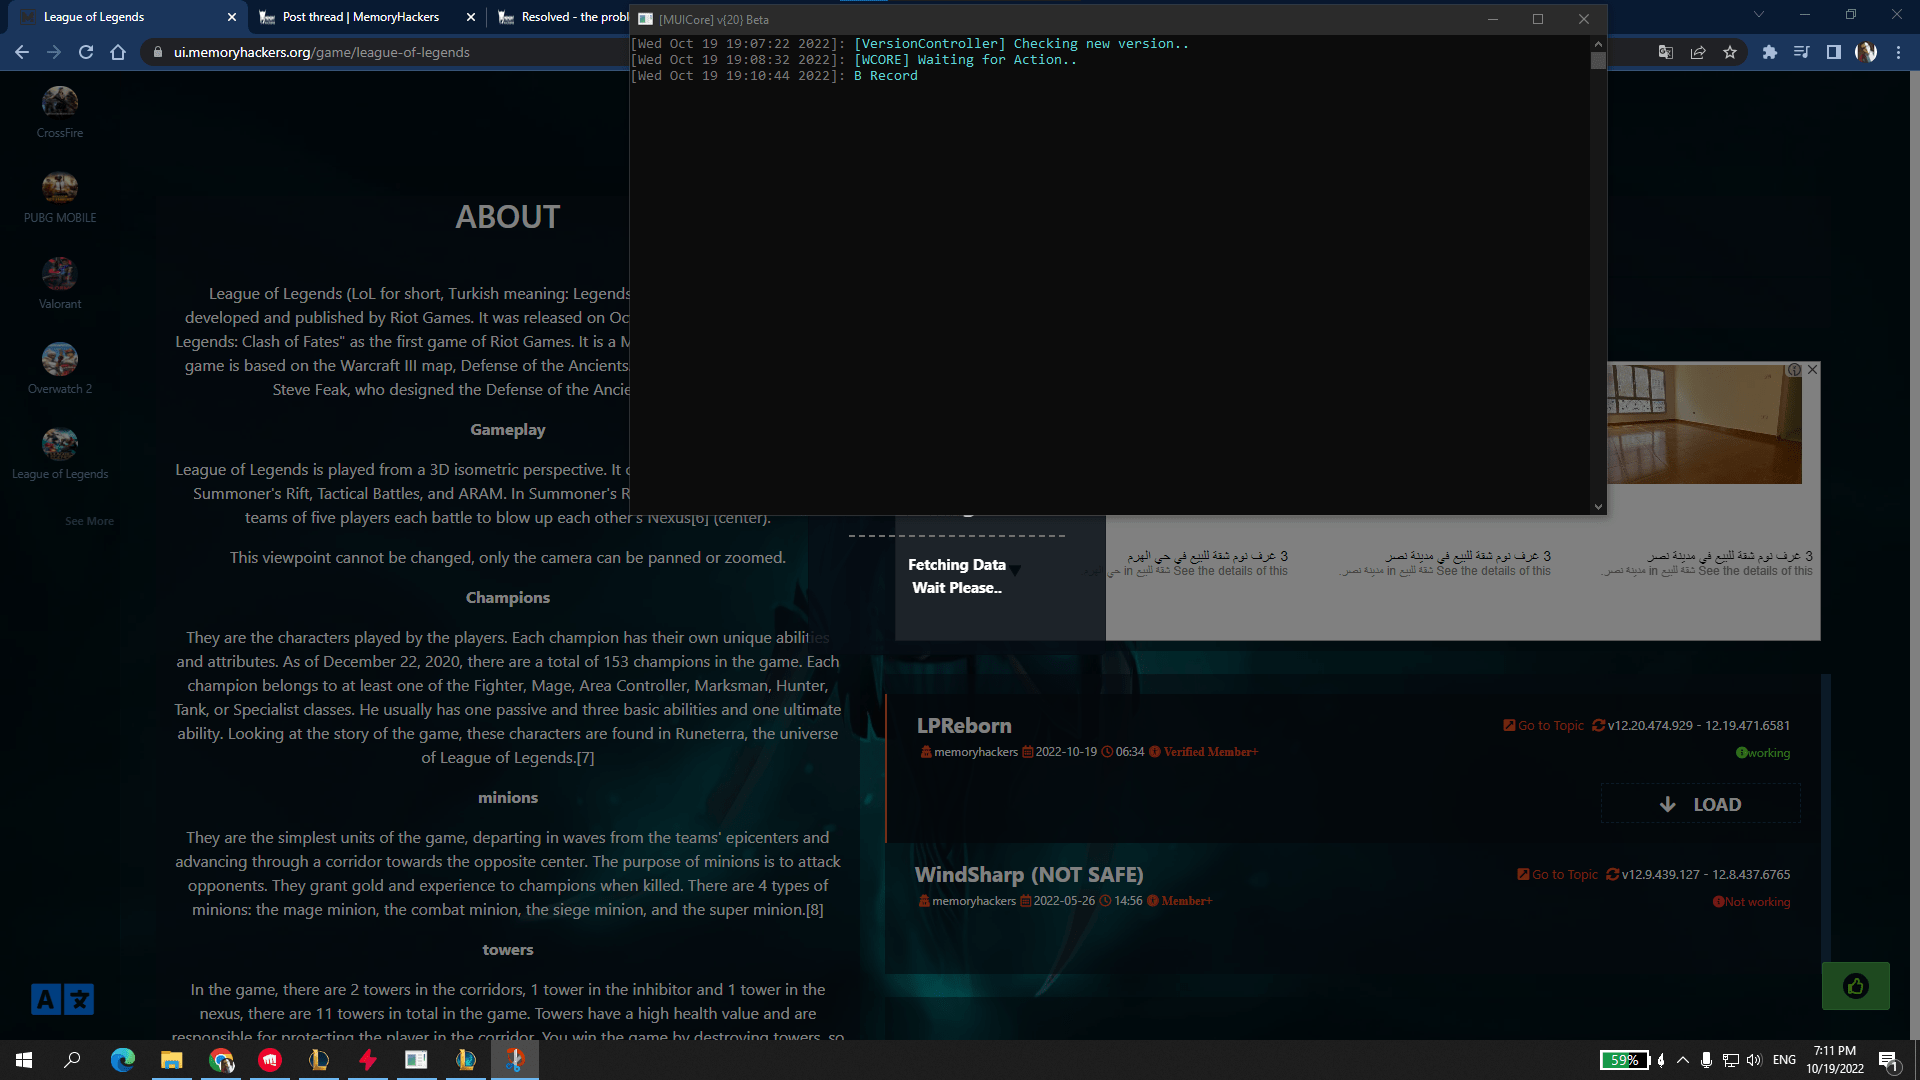The image size is (1920, 1080).
Task: Open Chrome extensions puzzle icon
Action: (1770, 52)
